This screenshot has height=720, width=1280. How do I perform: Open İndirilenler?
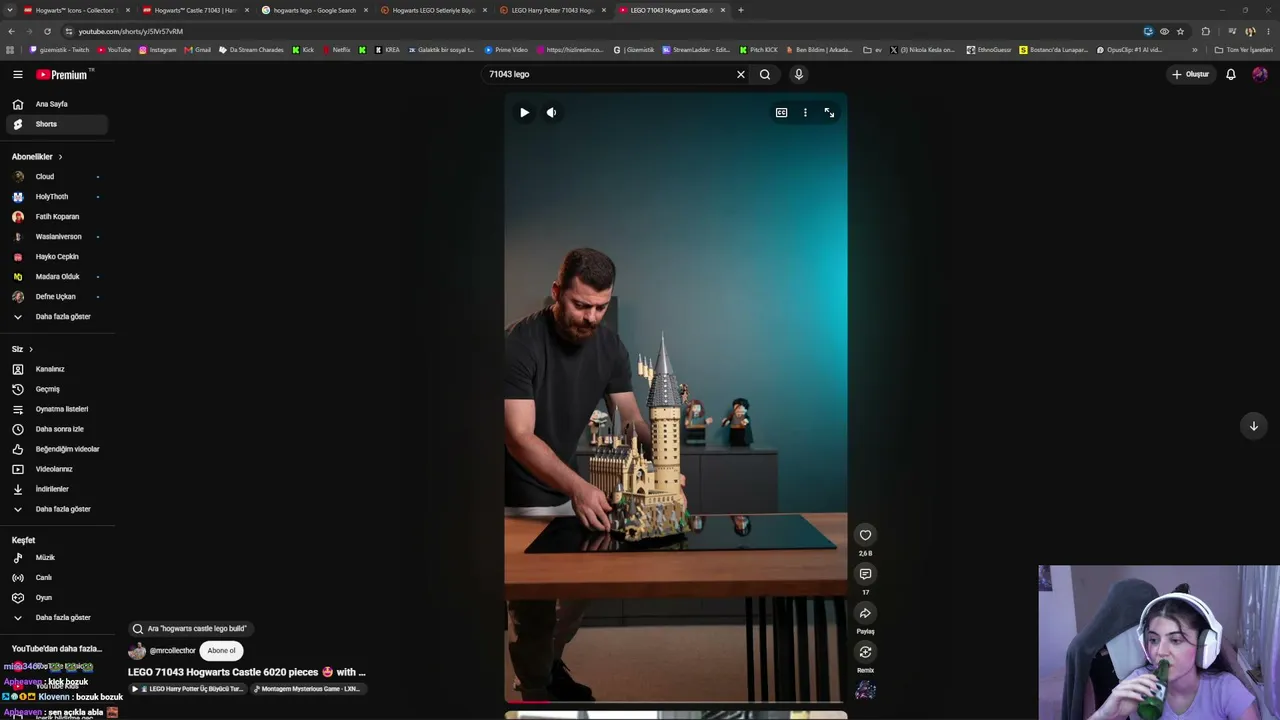click(56, 489)
